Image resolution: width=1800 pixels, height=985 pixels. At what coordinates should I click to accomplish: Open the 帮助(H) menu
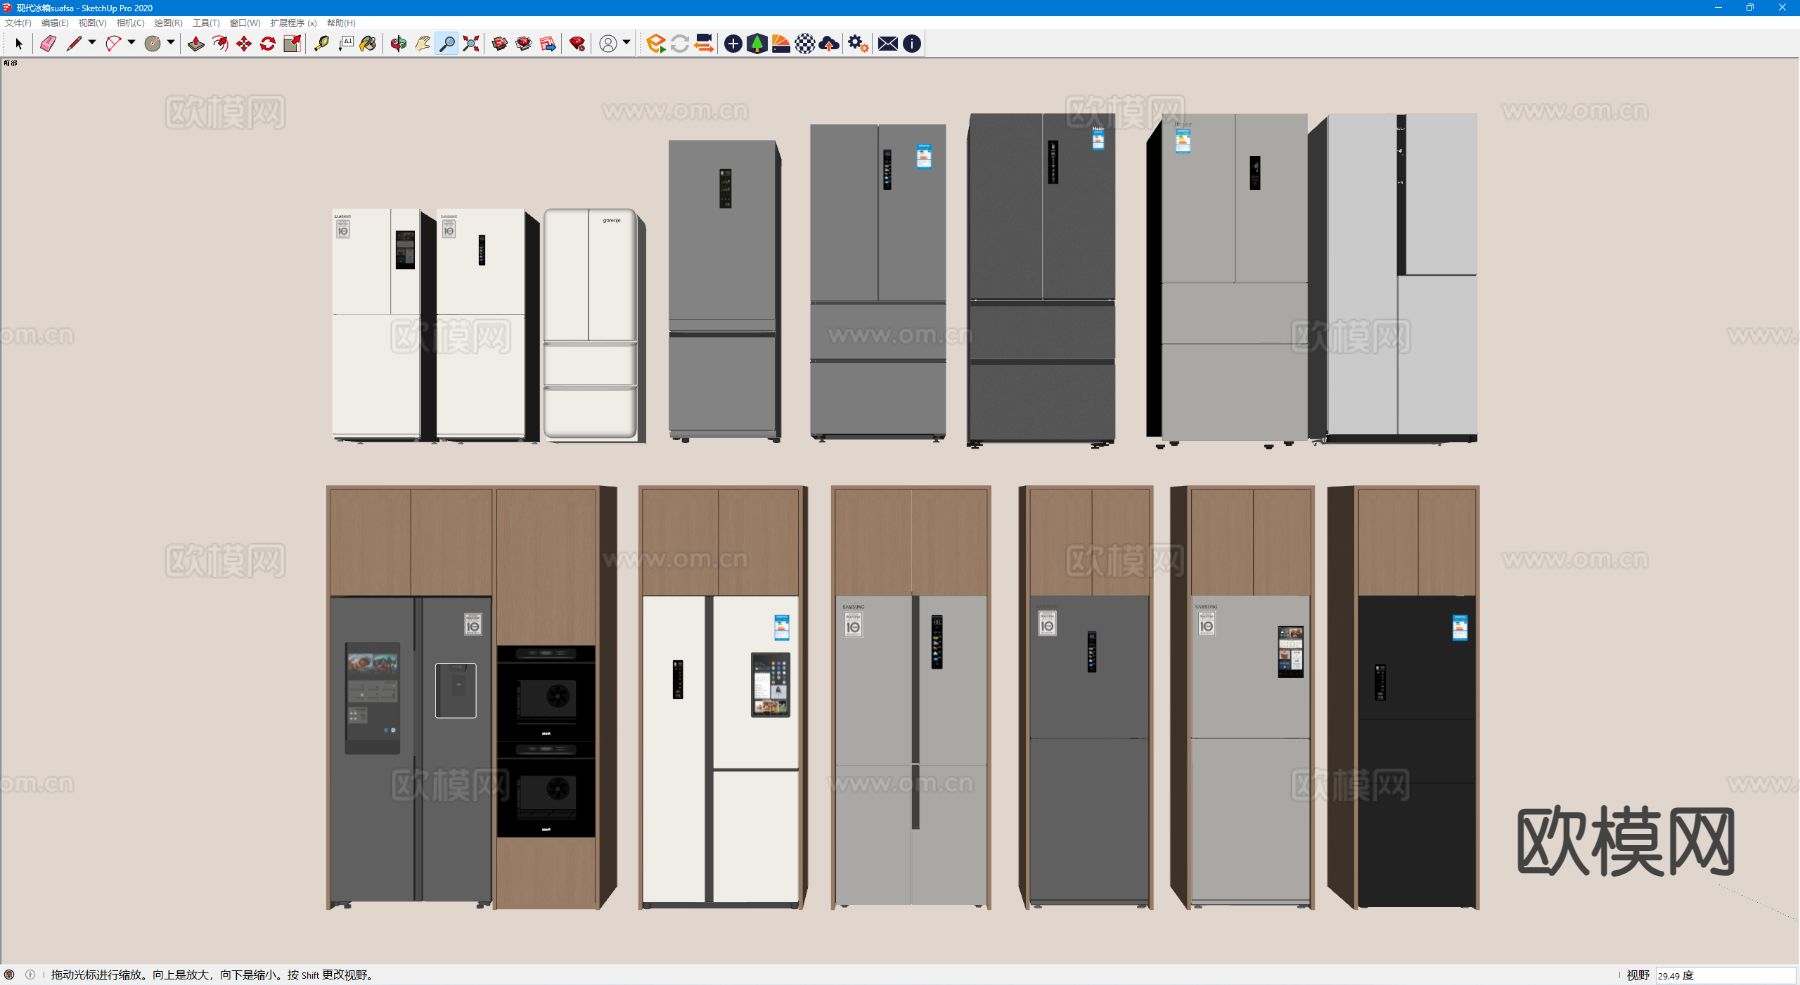(341, 23)
